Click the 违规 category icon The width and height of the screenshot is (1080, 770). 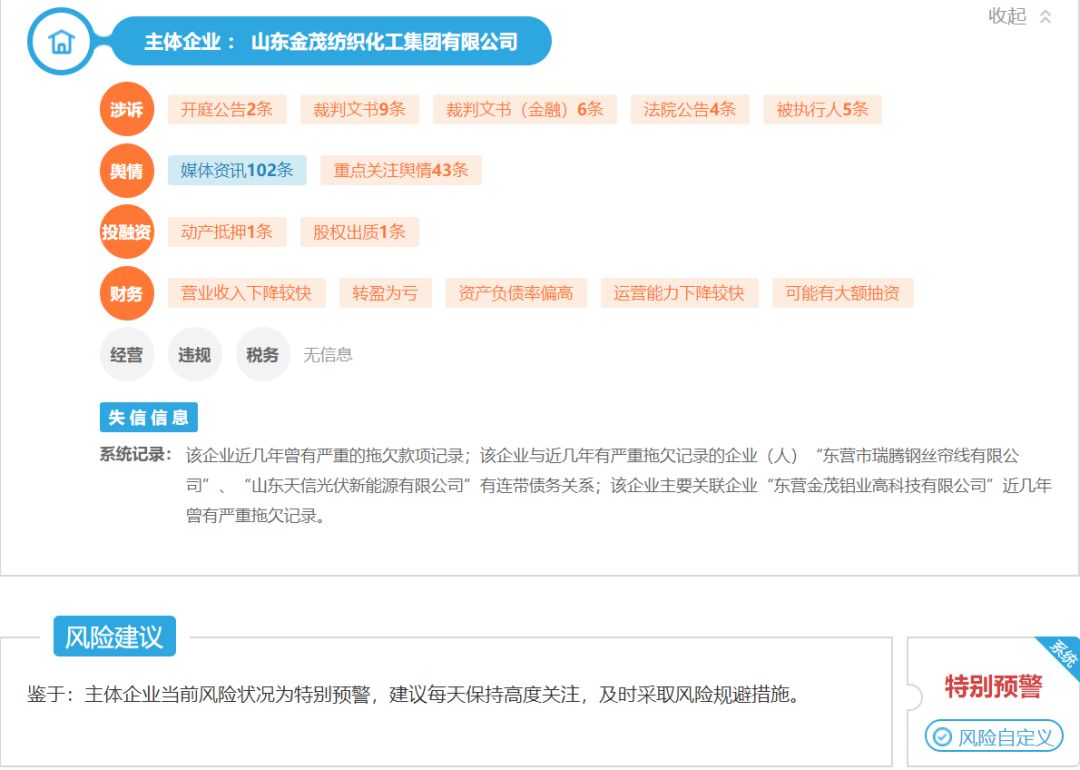tap(194, 354)
